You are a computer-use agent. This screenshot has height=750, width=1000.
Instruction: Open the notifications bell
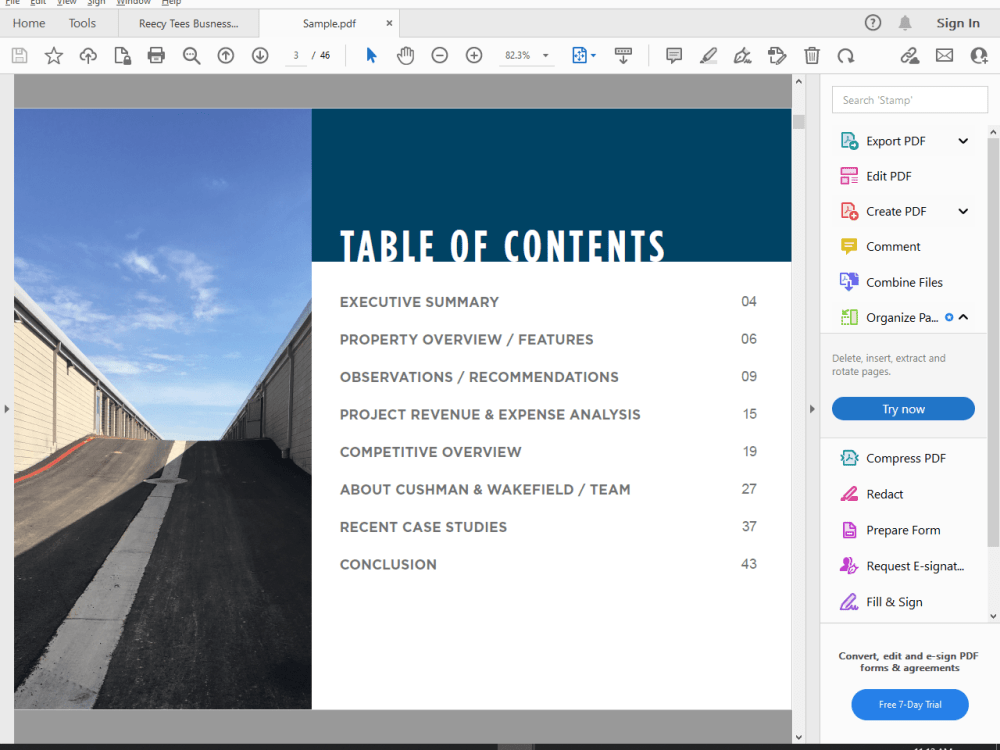tap(905, 23)
